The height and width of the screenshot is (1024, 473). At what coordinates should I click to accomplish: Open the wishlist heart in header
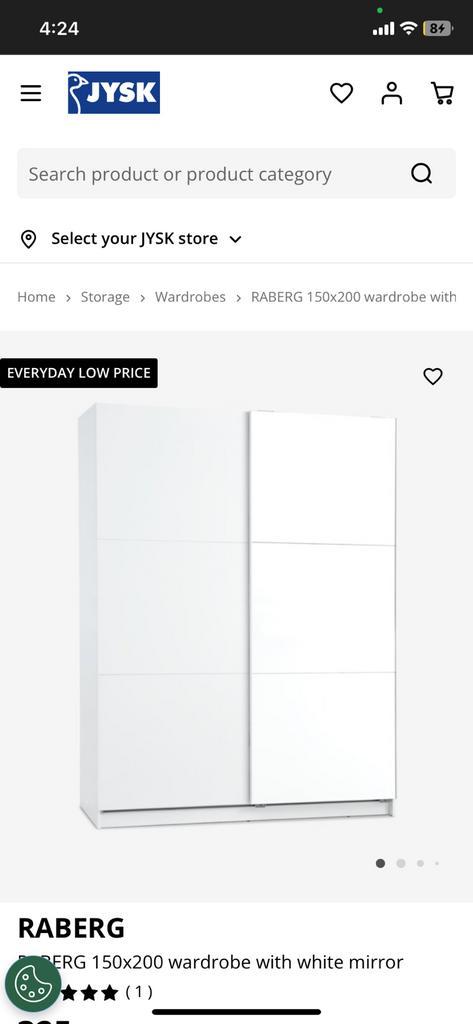coord(341,93)
